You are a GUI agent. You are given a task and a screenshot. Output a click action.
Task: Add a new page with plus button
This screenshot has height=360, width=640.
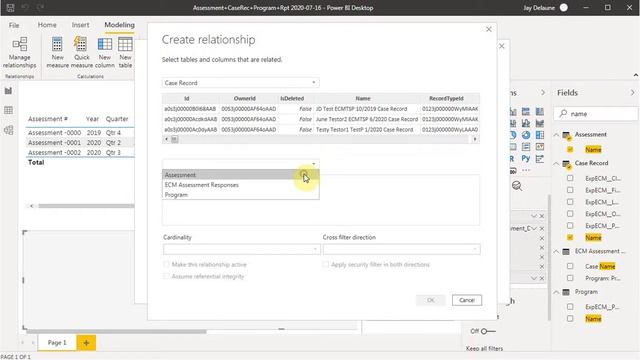(x=86, y=343)
